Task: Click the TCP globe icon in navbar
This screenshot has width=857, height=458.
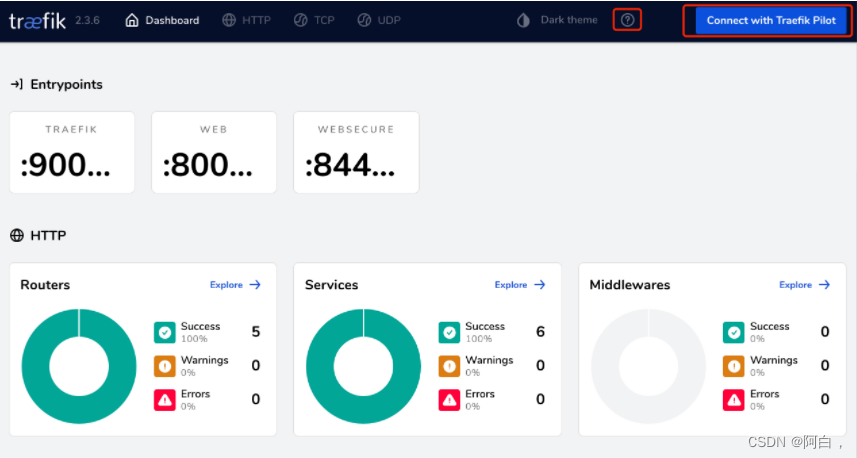Action: [301, 20]
